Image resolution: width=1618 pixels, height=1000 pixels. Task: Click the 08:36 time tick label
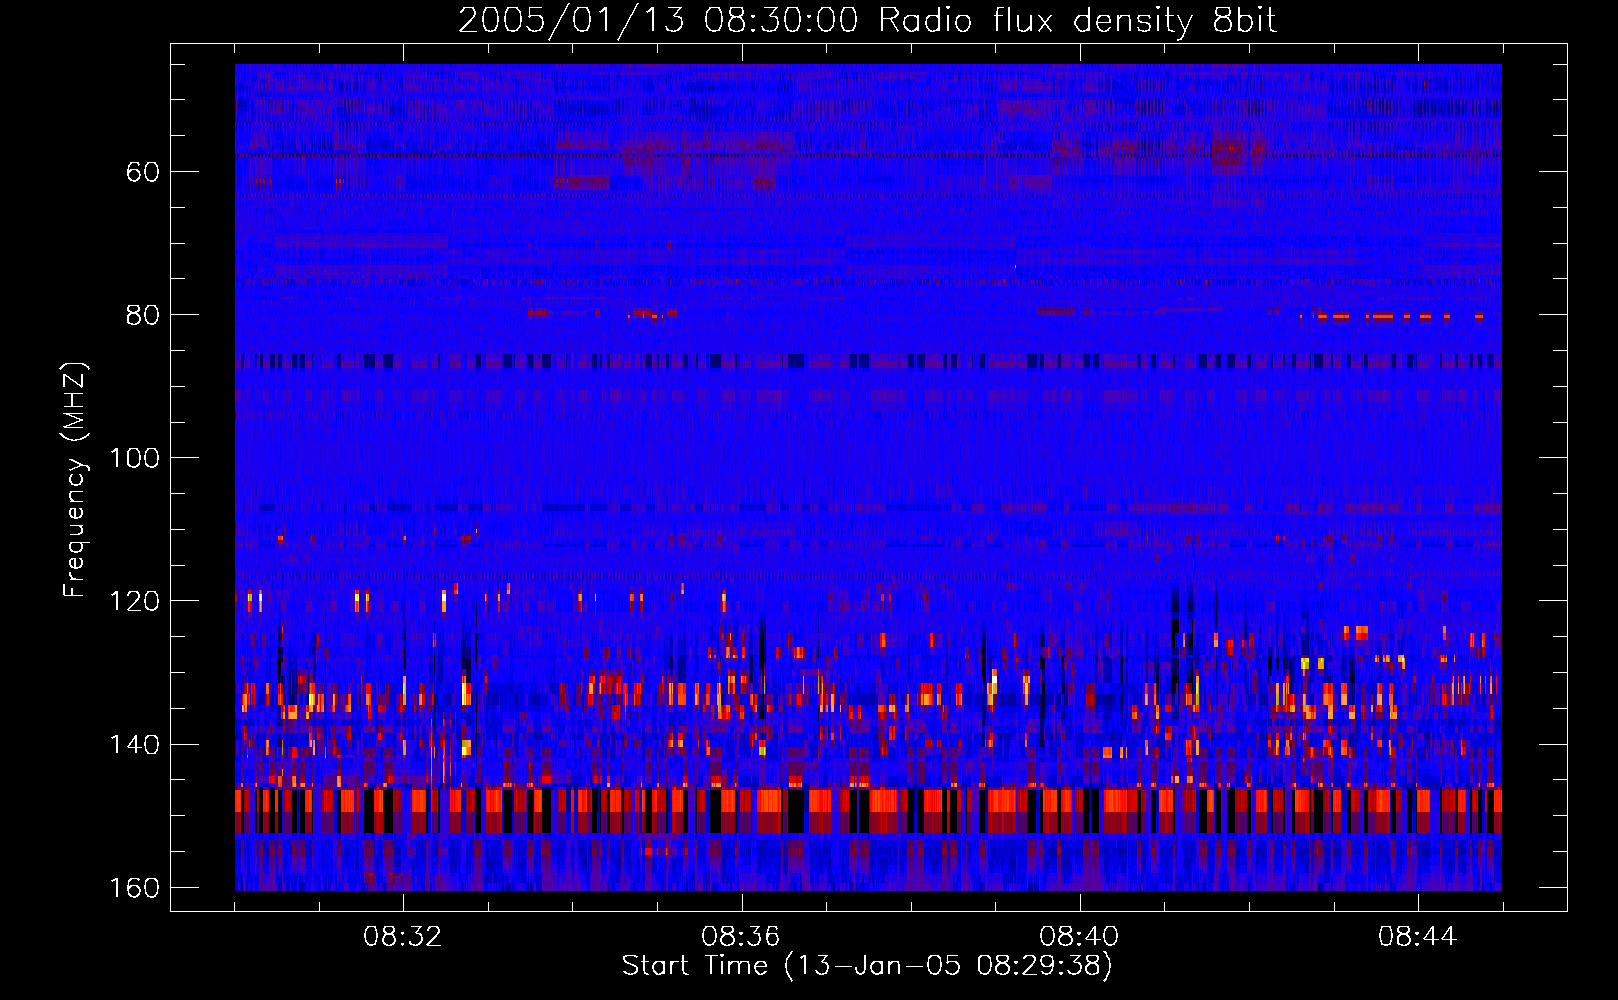[741, 937]
